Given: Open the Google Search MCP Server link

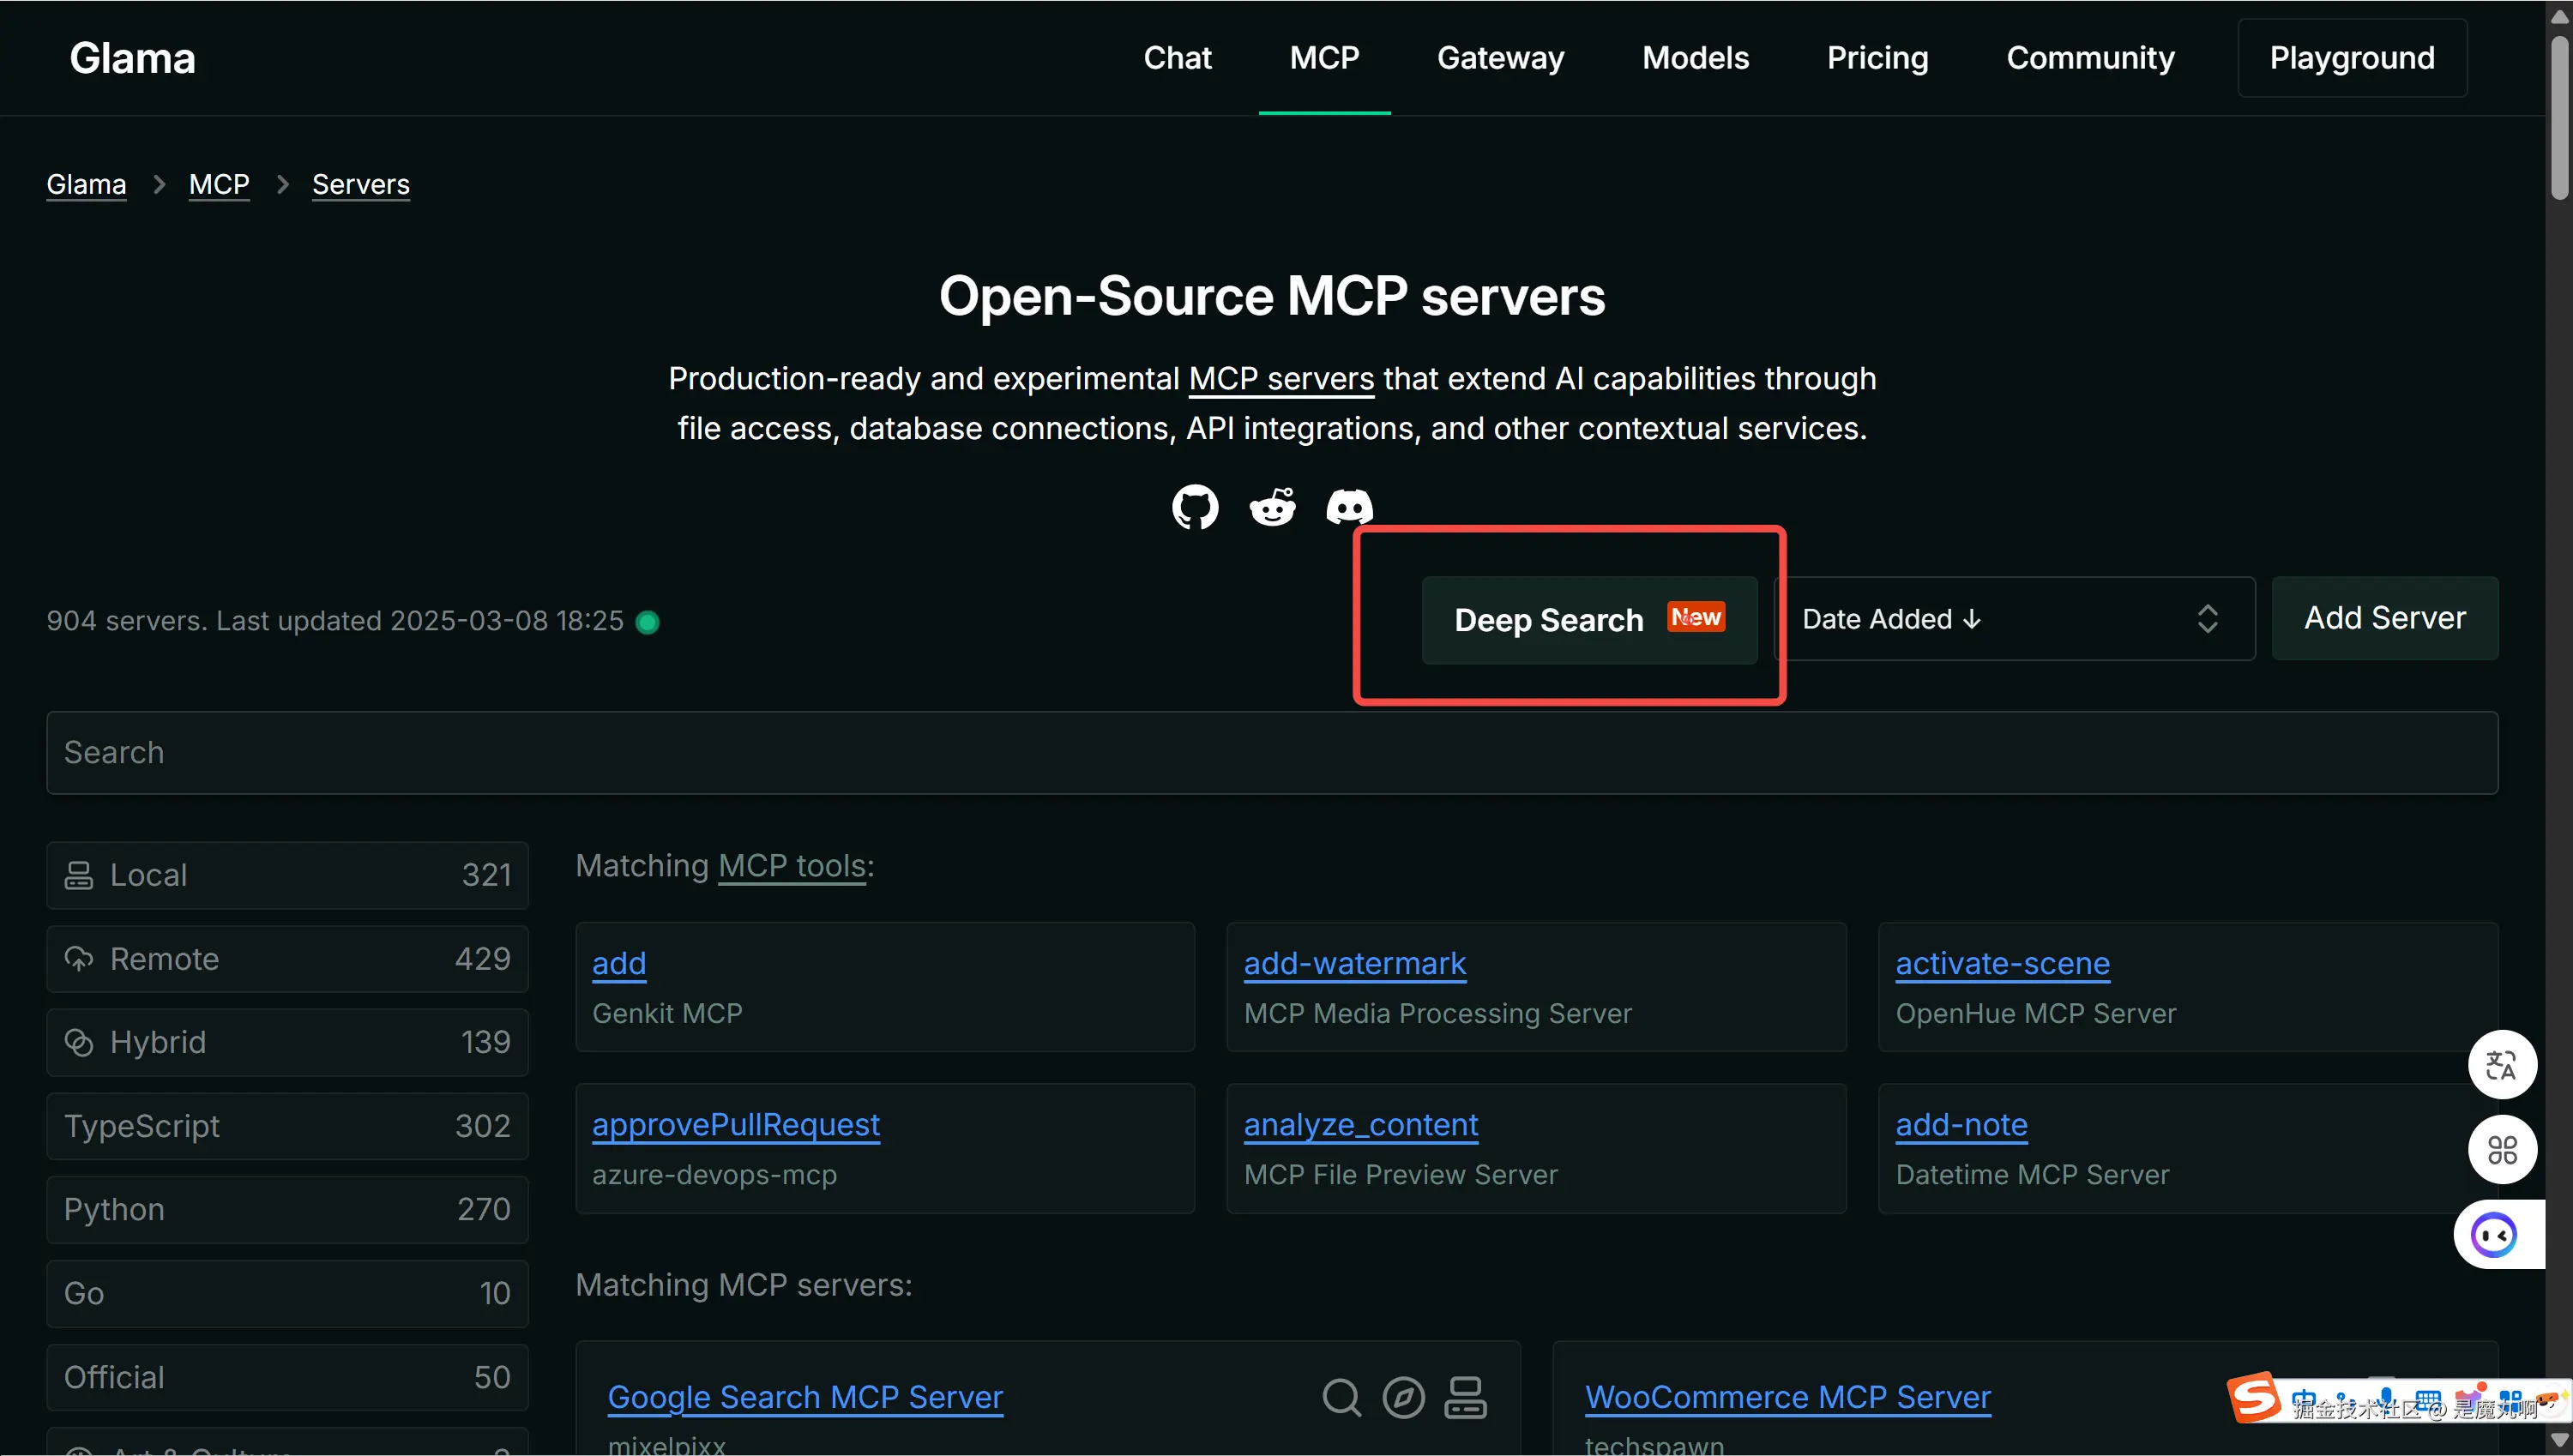Looking at the screenshot, I should [805, 1397].
